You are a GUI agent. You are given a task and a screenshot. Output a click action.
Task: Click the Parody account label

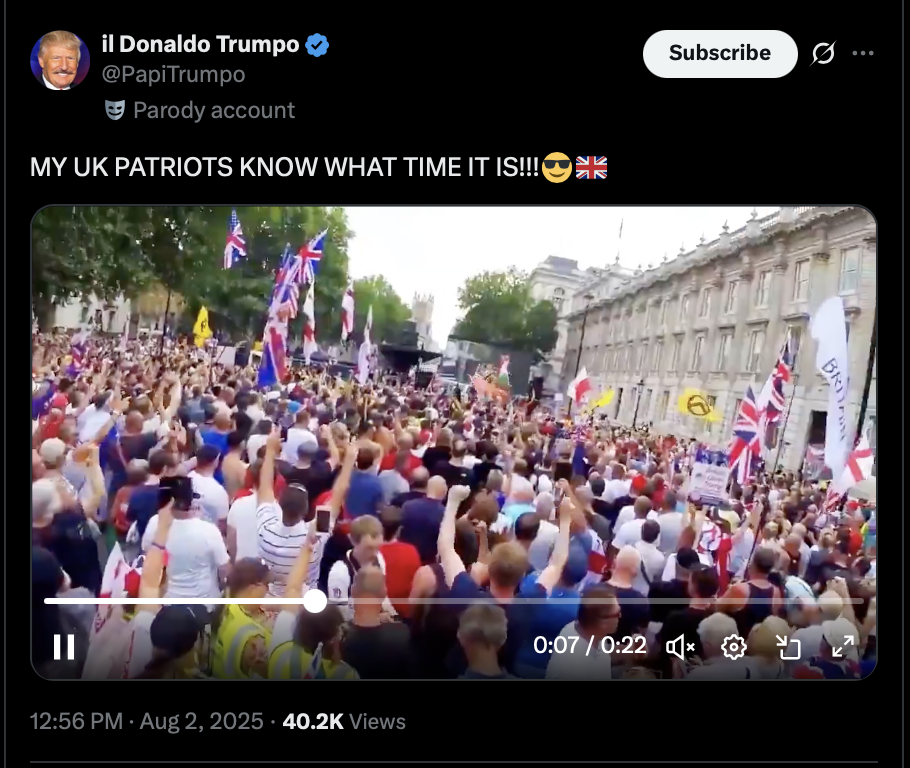[x=214, y=110]
